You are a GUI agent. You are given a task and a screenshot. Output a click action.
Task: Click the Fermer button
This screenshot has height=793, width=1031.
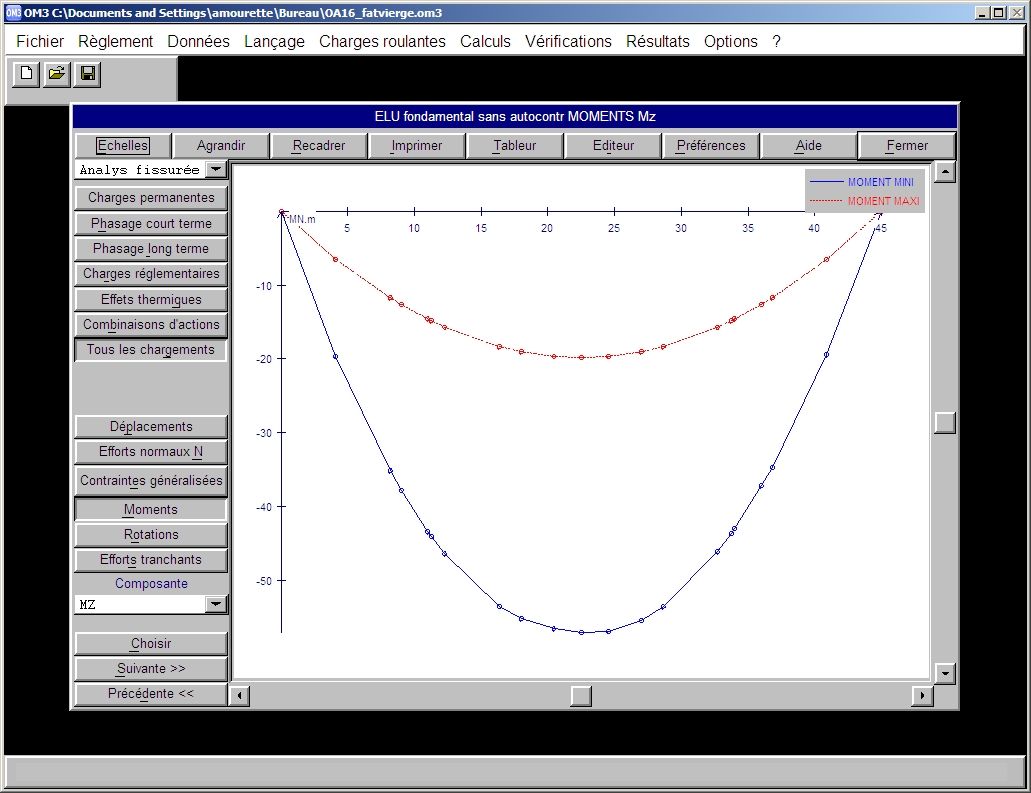pos(907,145)
